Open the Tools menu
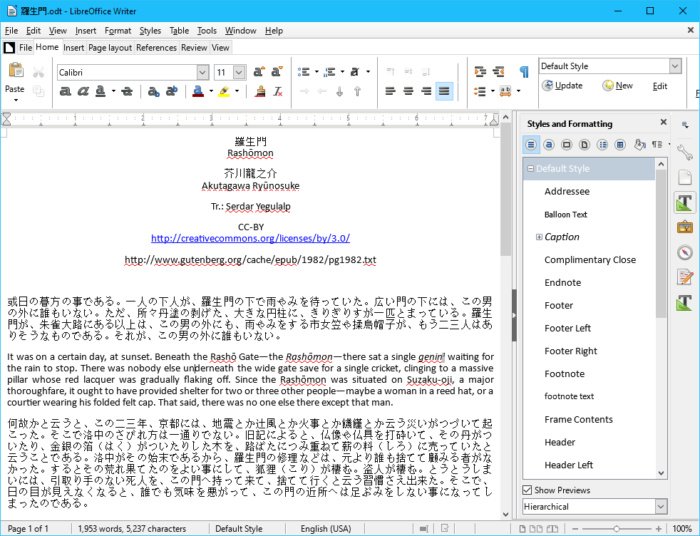 (207, 31)
